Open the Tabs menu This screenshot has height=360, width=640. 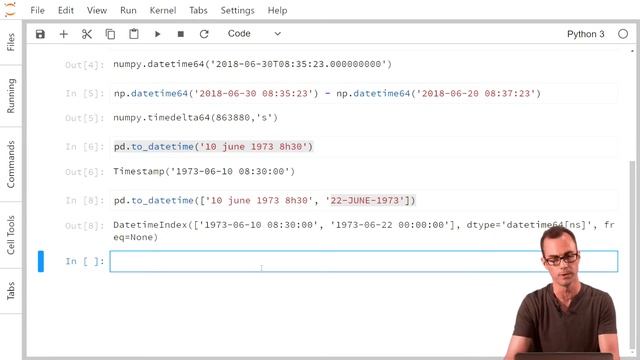pos(198,10)
